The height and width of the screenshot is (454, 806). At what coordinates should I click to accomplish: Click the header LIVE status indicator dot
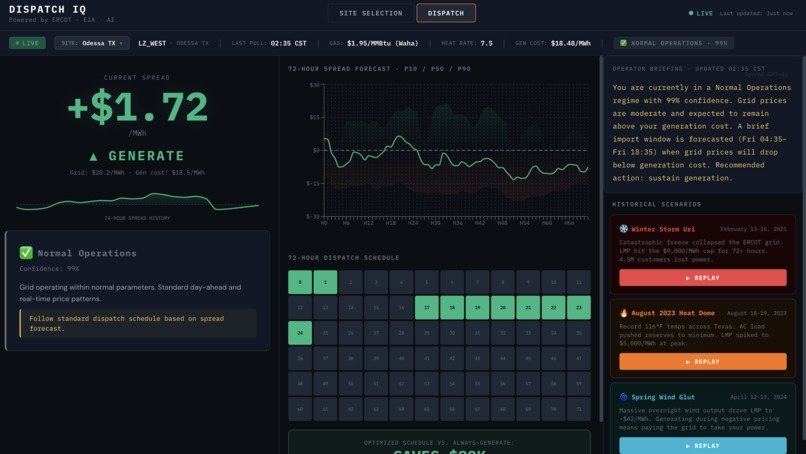(x=691, y=13)
